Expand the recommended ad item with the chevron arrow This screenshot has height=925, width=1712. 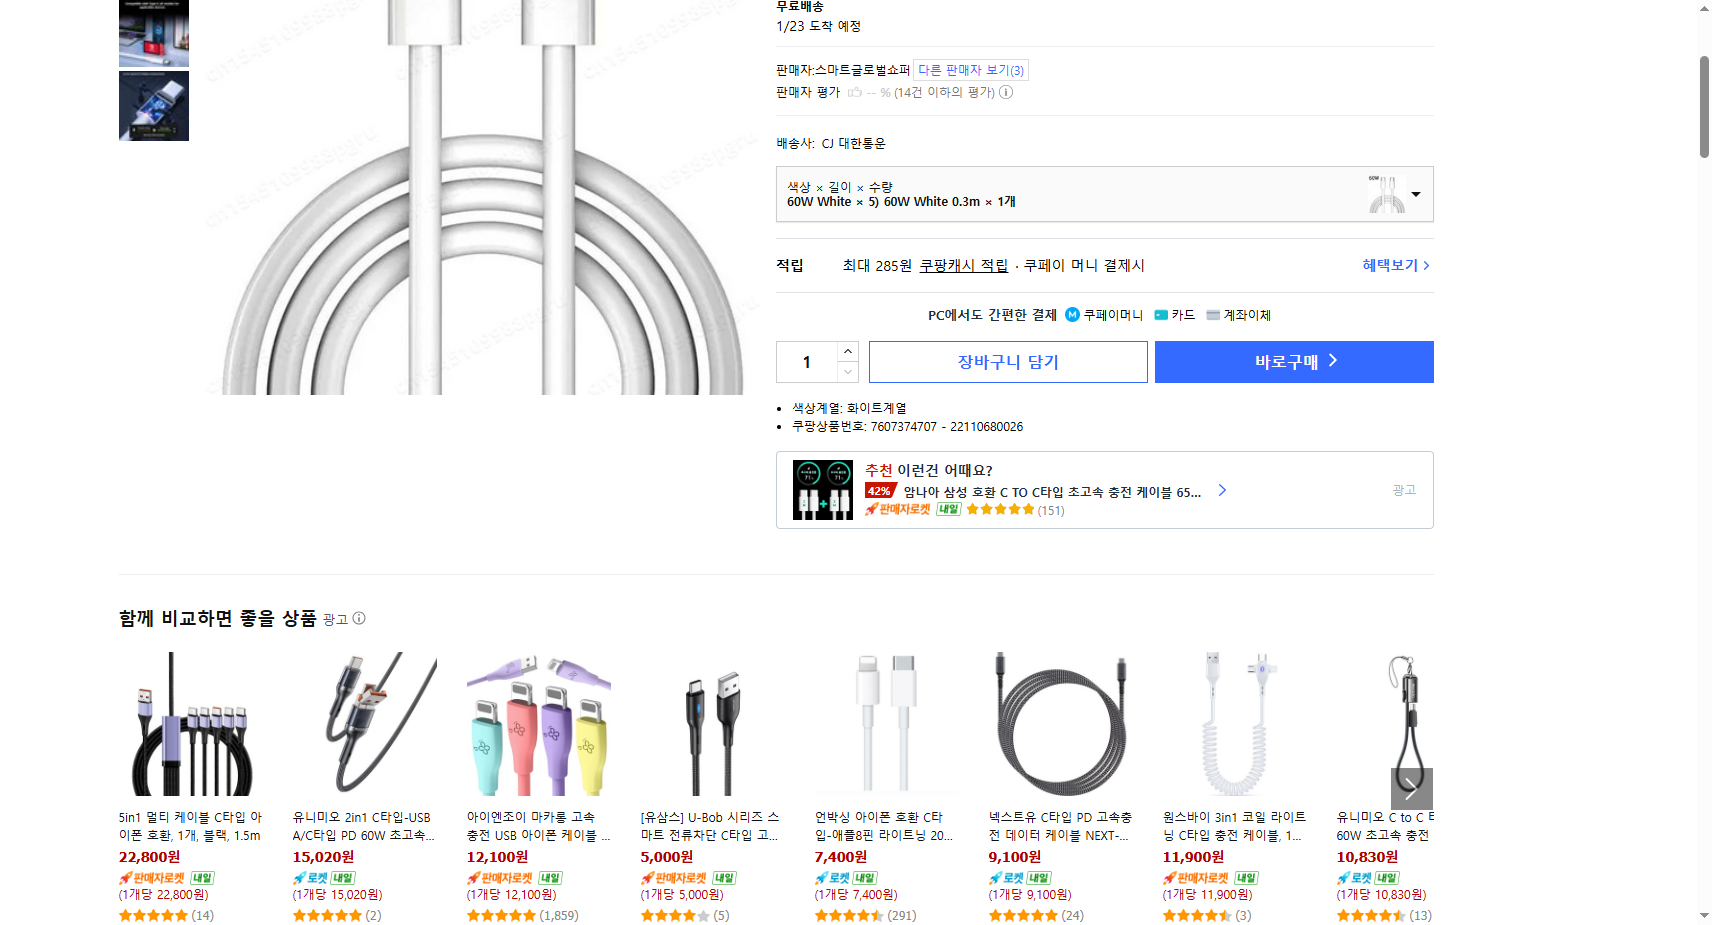pos(1222,490)
